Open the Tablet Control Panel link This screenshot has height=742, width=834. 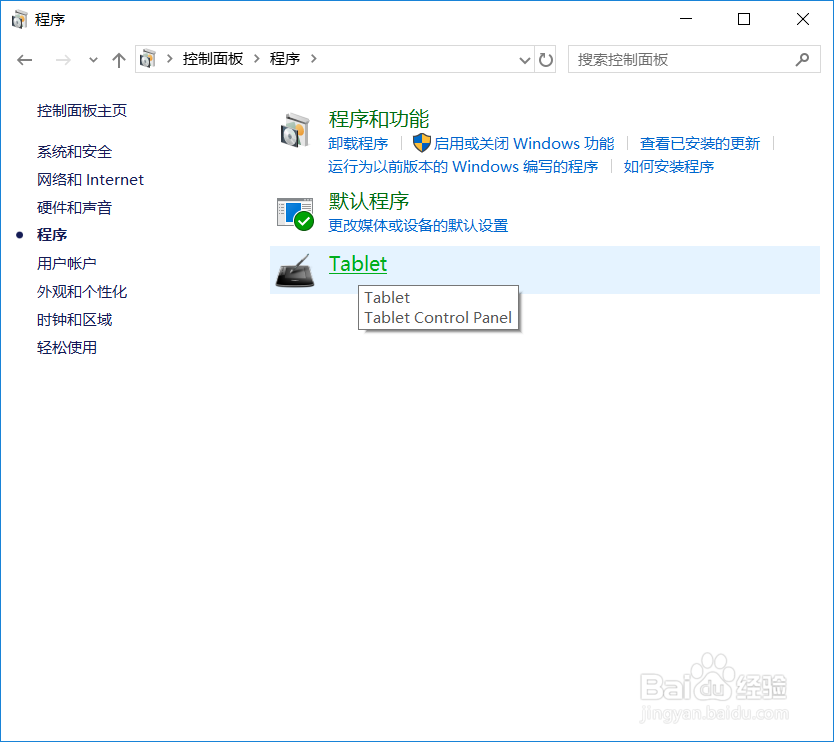[x=357, y=264]
